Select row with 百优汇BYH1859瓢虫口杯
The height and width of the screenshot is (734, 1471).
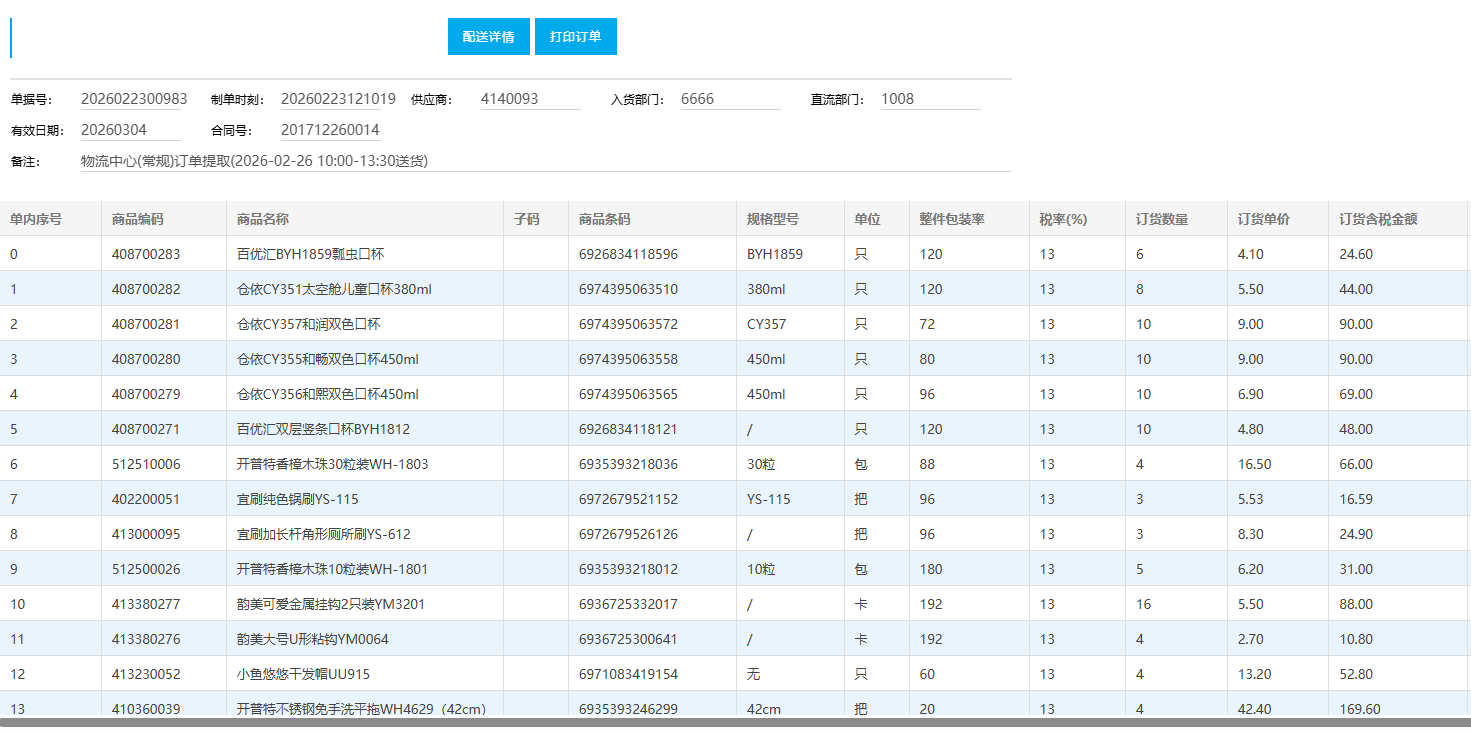[x=309, y=254]
